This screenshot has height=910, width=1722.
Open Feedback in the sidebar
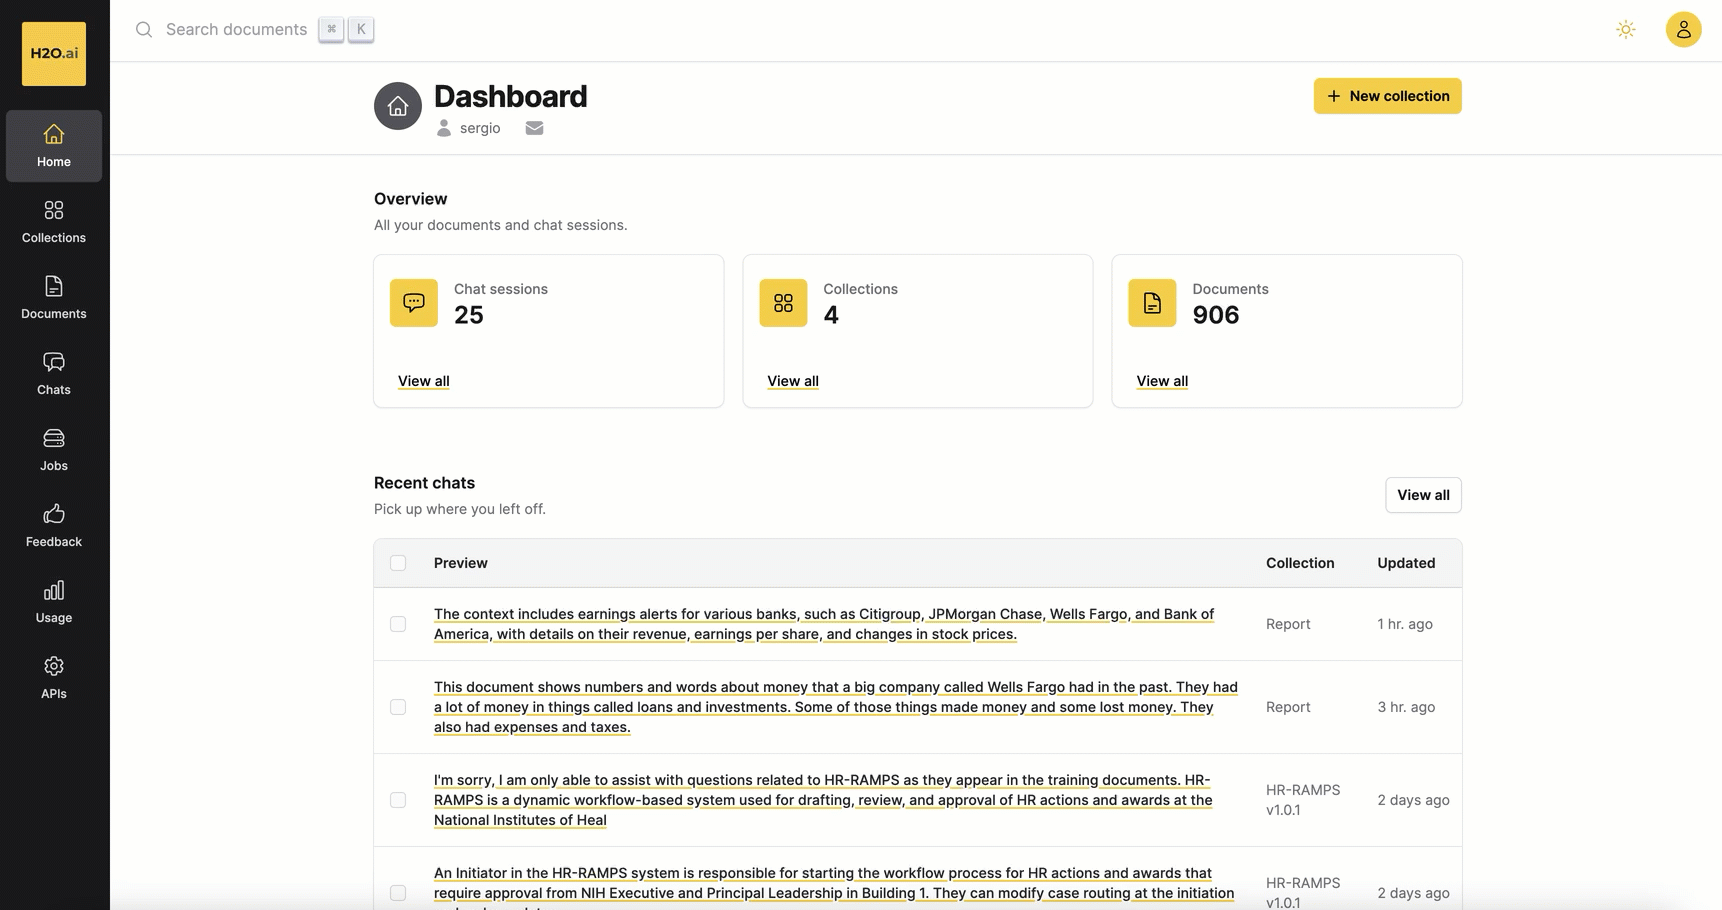point(54,526)
